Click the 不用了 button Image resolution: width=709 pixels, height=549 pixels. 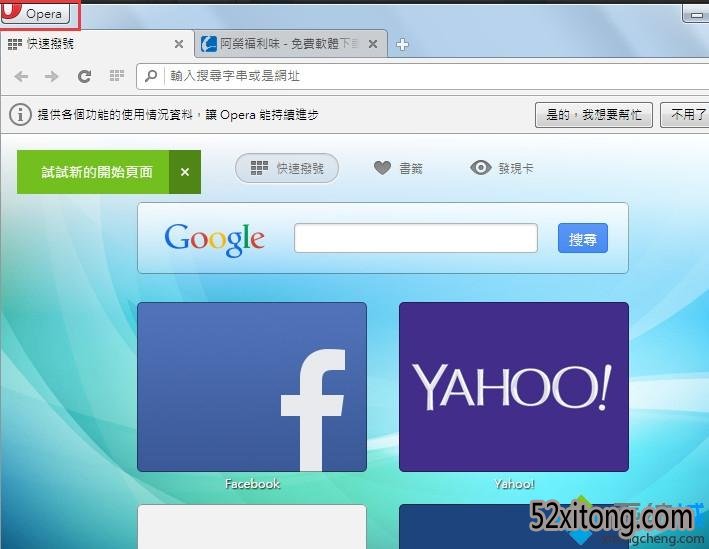tap(688, 115)
